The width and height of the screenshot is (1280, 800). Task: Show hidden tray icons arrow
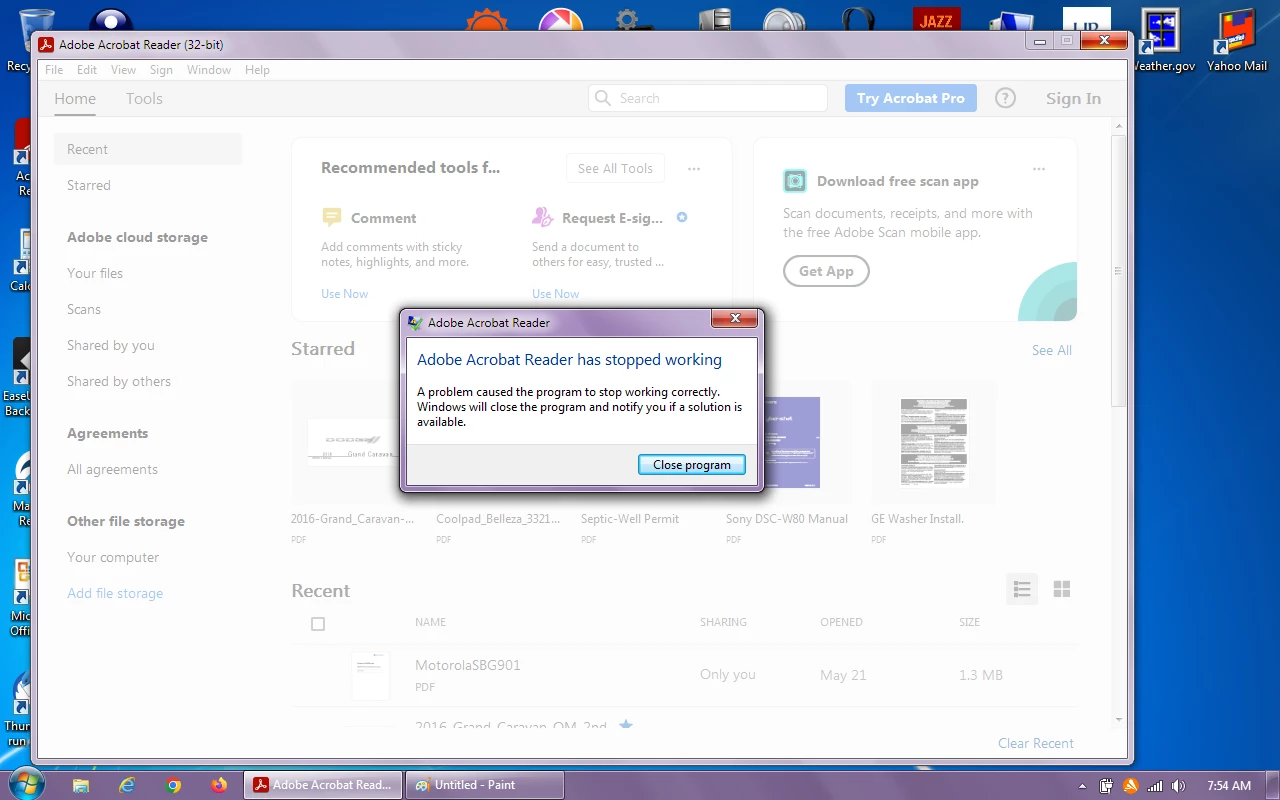pos(1082,786)
